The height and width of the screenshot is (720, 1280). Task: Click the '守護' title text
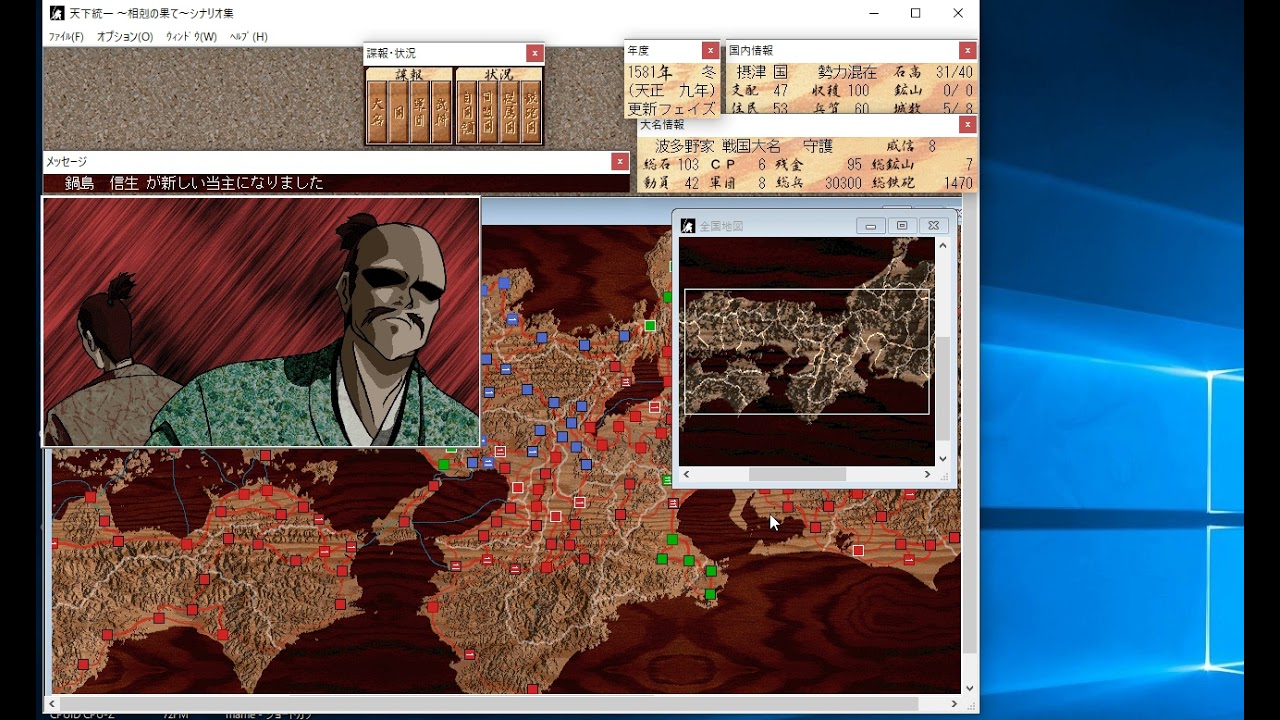pyautogui.click(x=818, y=146)
